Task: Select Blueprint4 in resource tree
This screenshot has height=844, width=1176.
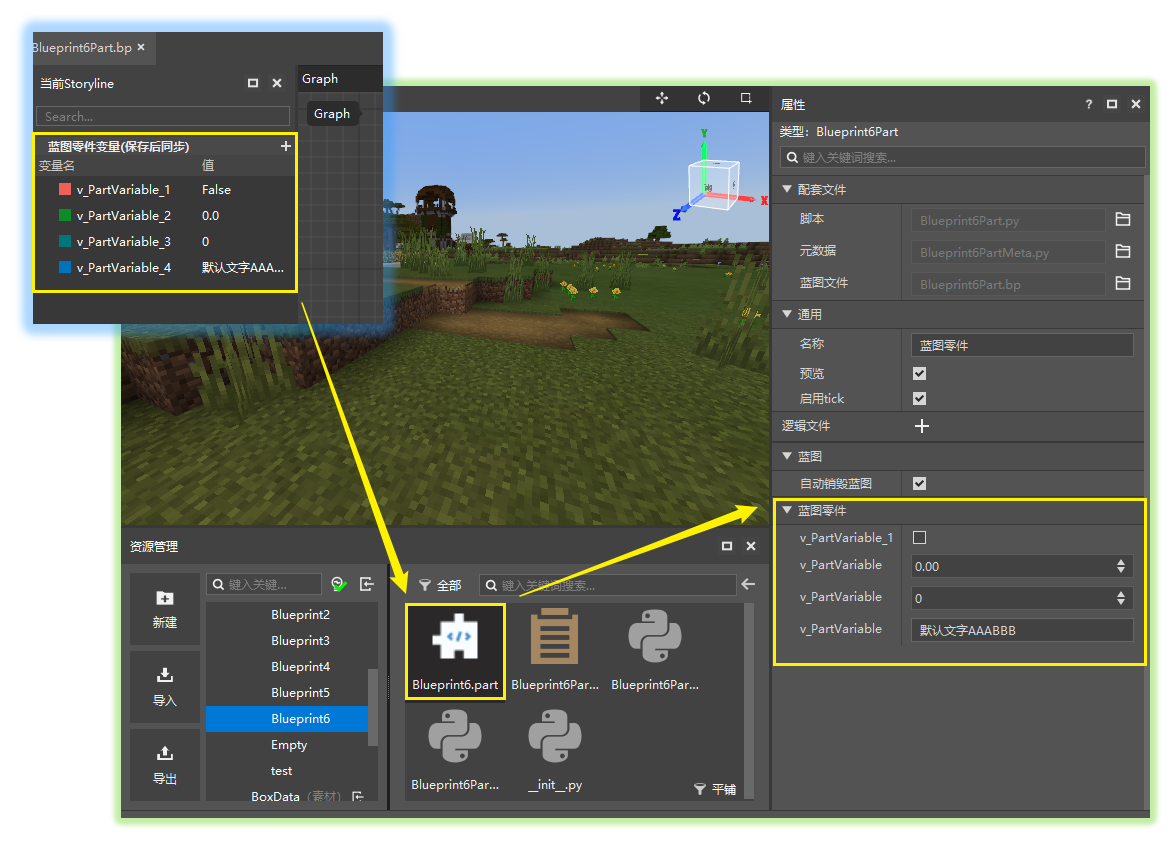Action: (x=300, y=667)
